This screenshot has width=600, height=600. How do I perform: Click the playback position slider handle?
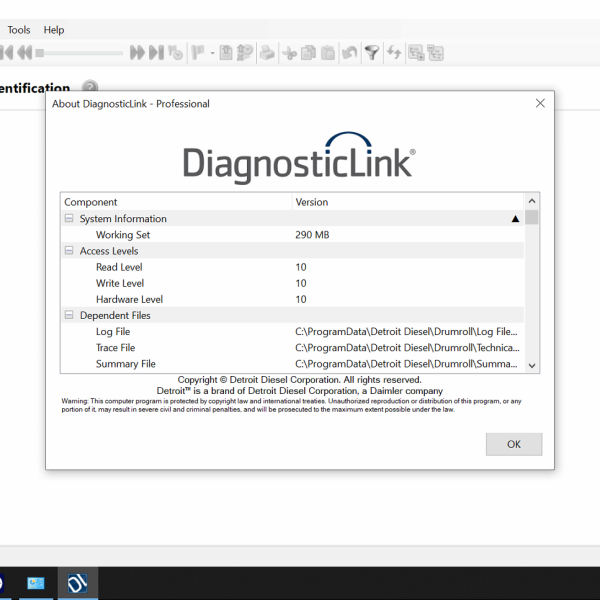click(39, 53)
